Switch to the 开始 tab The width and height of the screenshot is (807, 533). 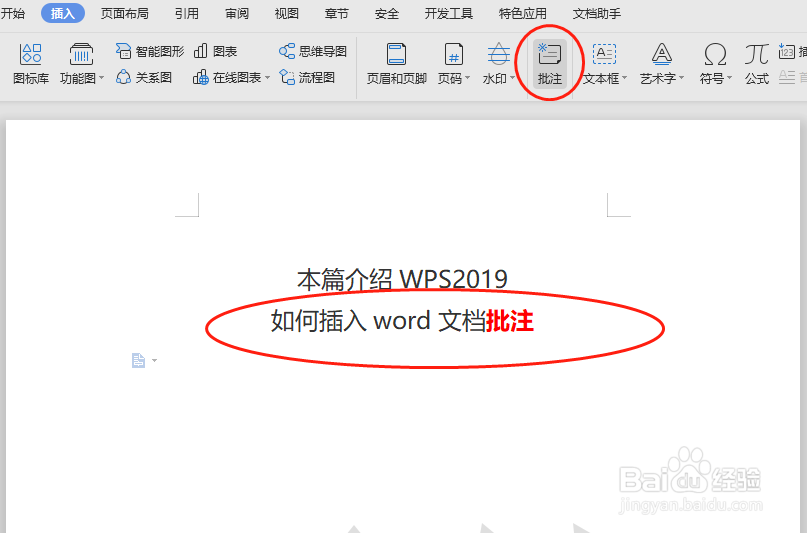pos(12,13)
